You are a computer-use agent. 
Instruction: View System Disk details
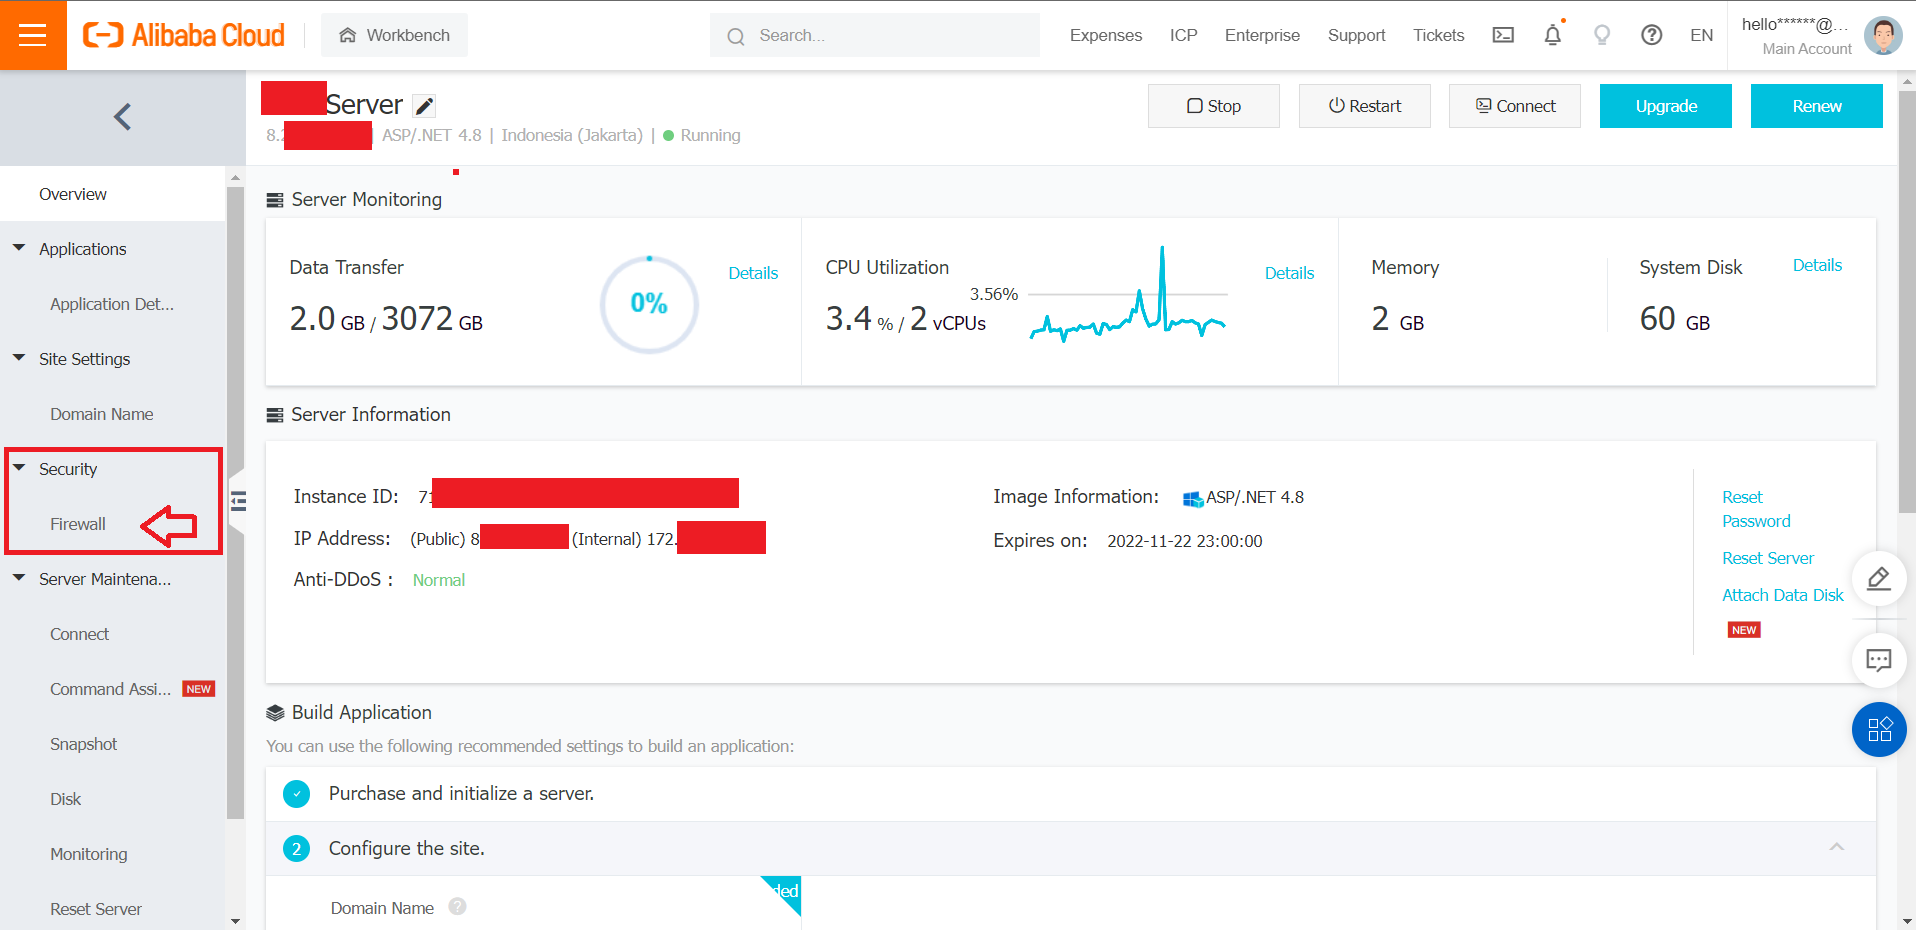(1817, 265)
